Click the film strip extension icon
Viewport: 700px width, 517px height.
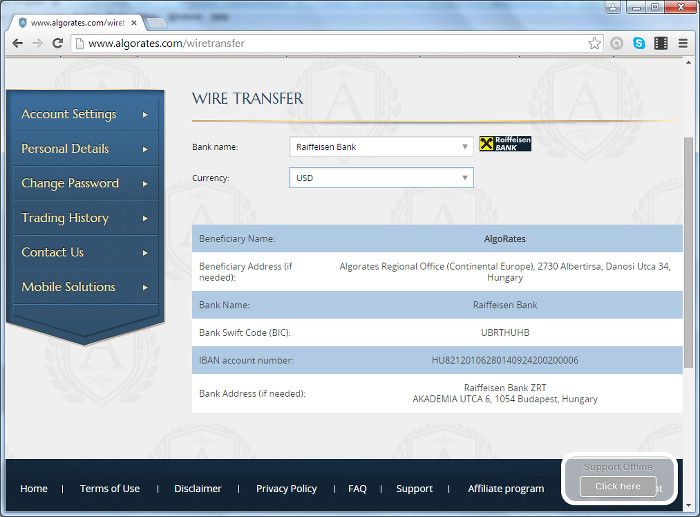pyautogui.click(x=660, y=43)
